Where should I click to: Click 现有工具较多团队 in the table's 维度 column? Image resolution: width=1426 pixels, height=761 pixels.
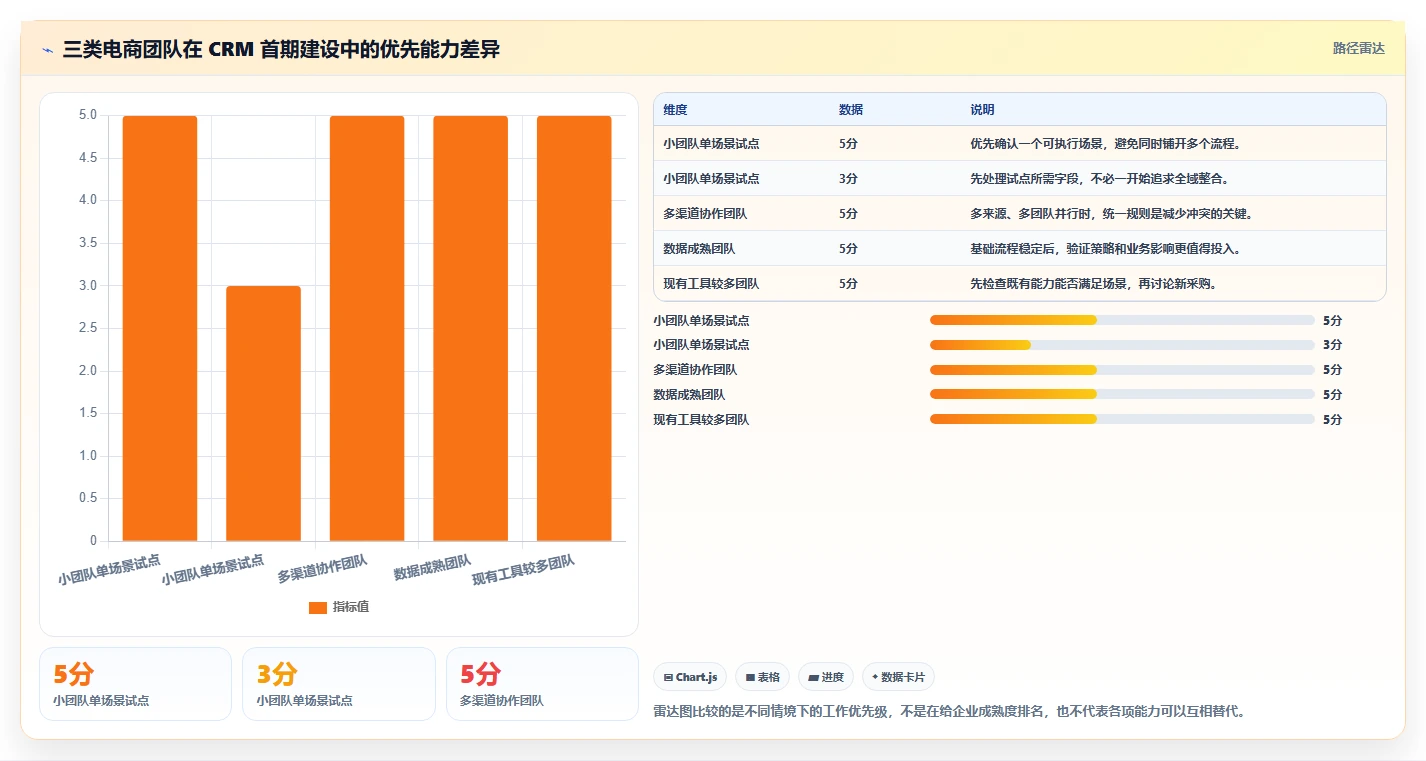(711, 284)
